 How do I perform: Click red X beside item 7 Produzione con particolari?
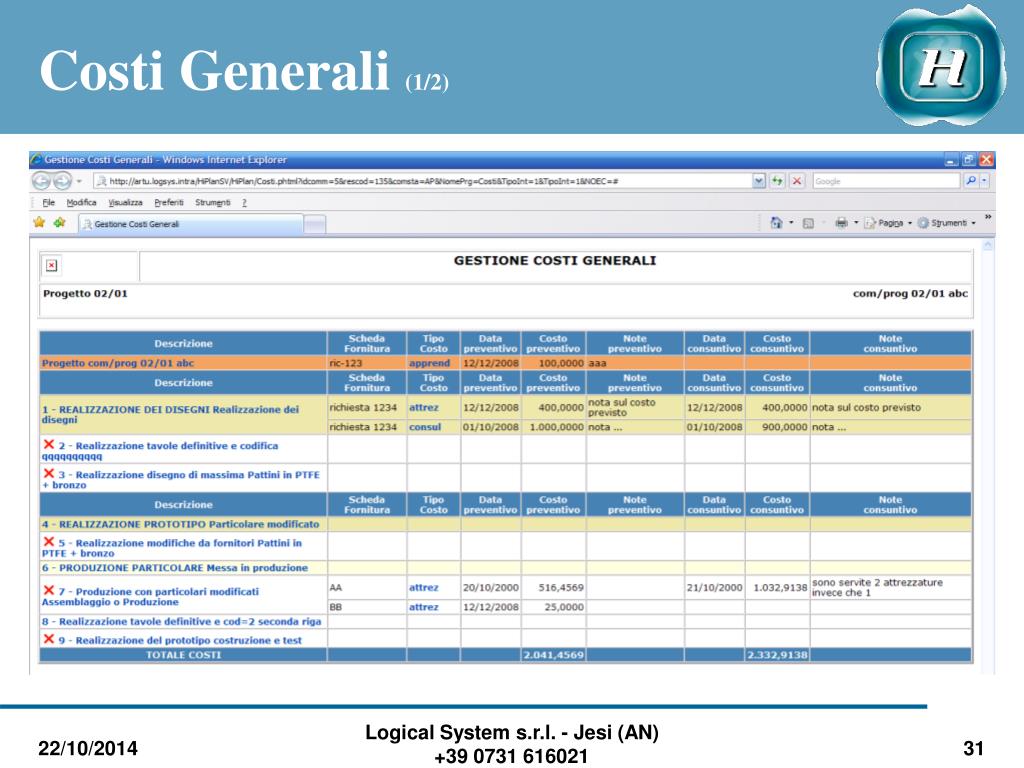point(48,590)
